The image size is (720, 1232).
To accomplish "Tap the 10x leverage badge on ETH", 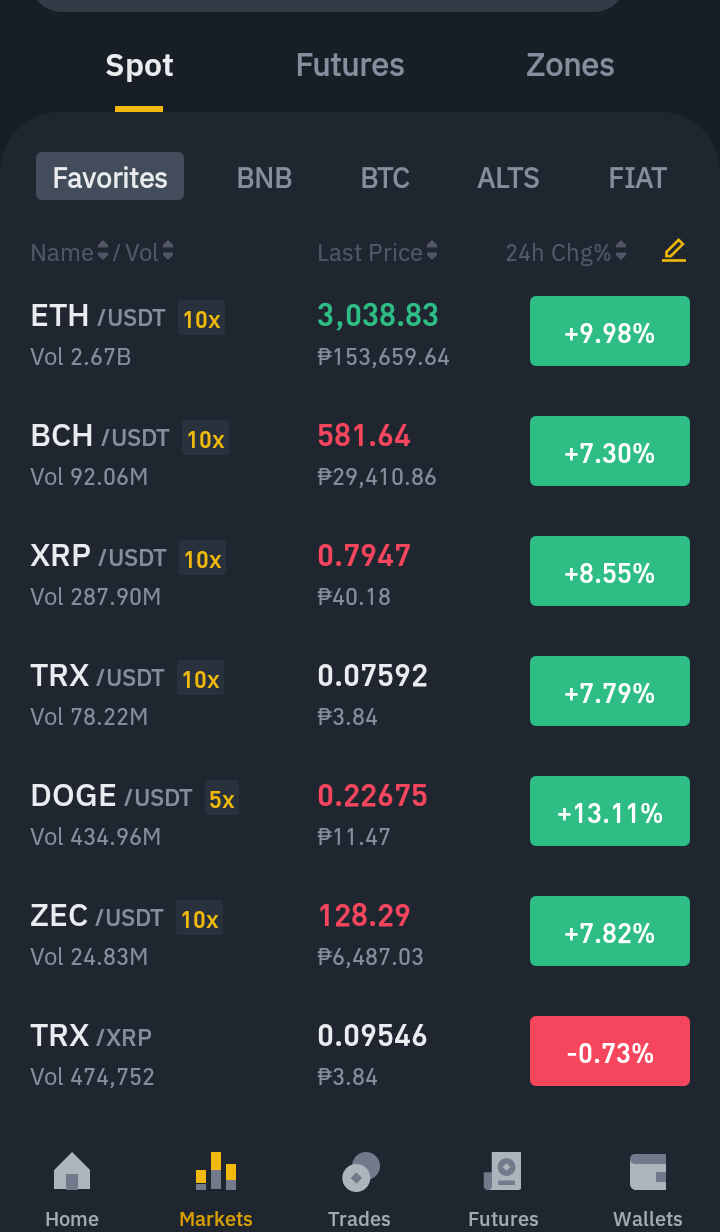I will pyautogui.click(x=202, y=319).
